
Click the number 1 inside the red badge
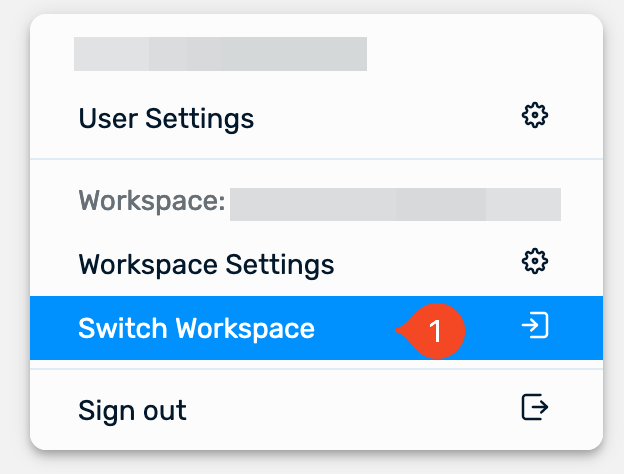point(436,329)
